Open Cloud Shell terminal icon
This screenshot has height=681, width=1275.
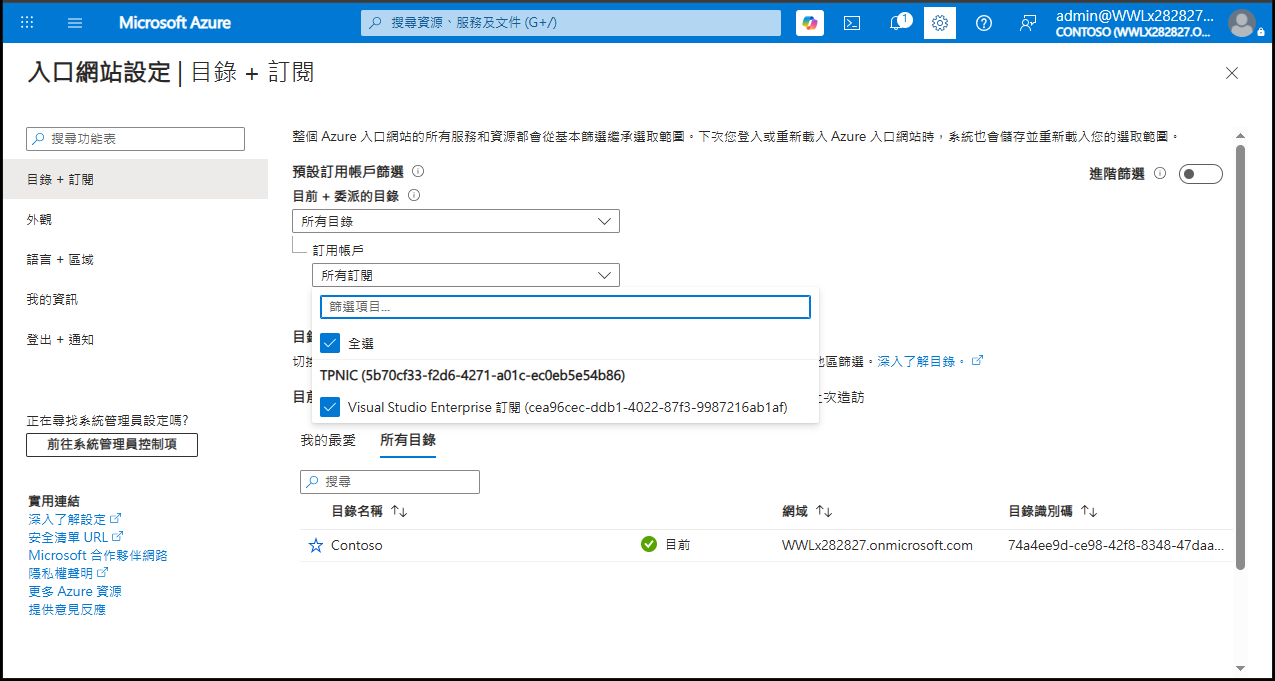pyautogui.click(x=852, y=23)
